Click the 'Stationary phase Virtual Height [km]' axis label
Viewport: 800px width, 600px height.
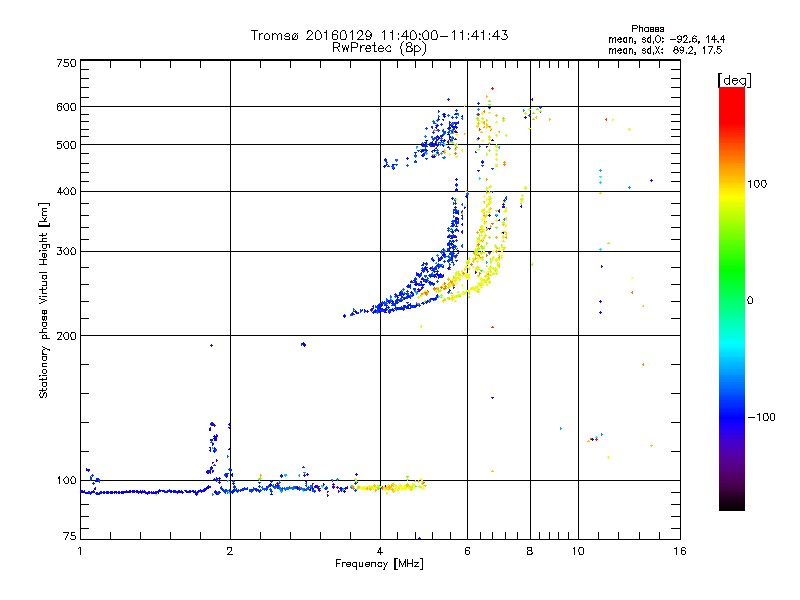[43, 300]
